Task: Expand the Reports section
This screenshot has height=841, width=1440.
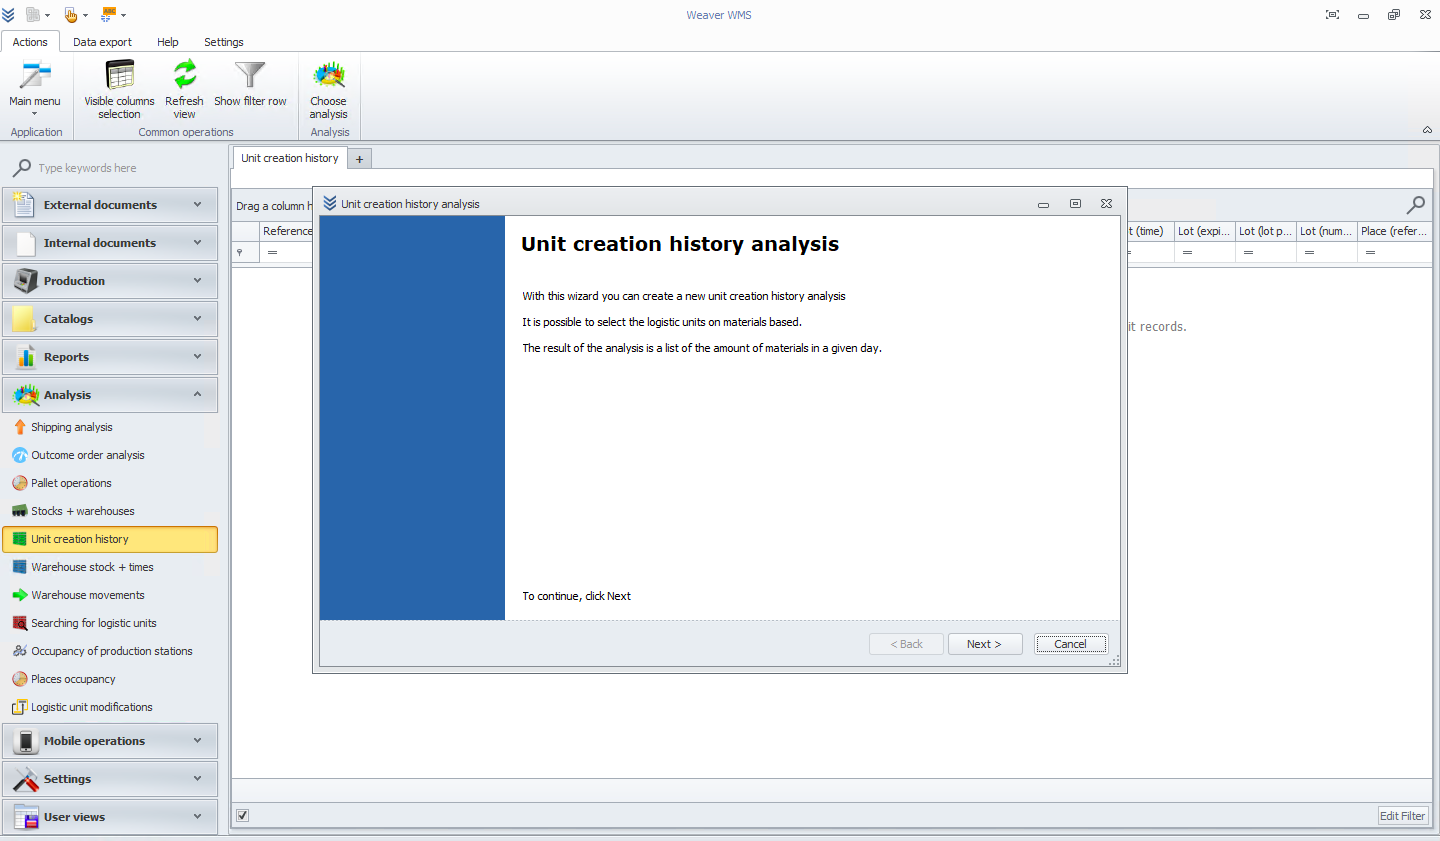Action: pyautogui.click(x=110, y=357)
